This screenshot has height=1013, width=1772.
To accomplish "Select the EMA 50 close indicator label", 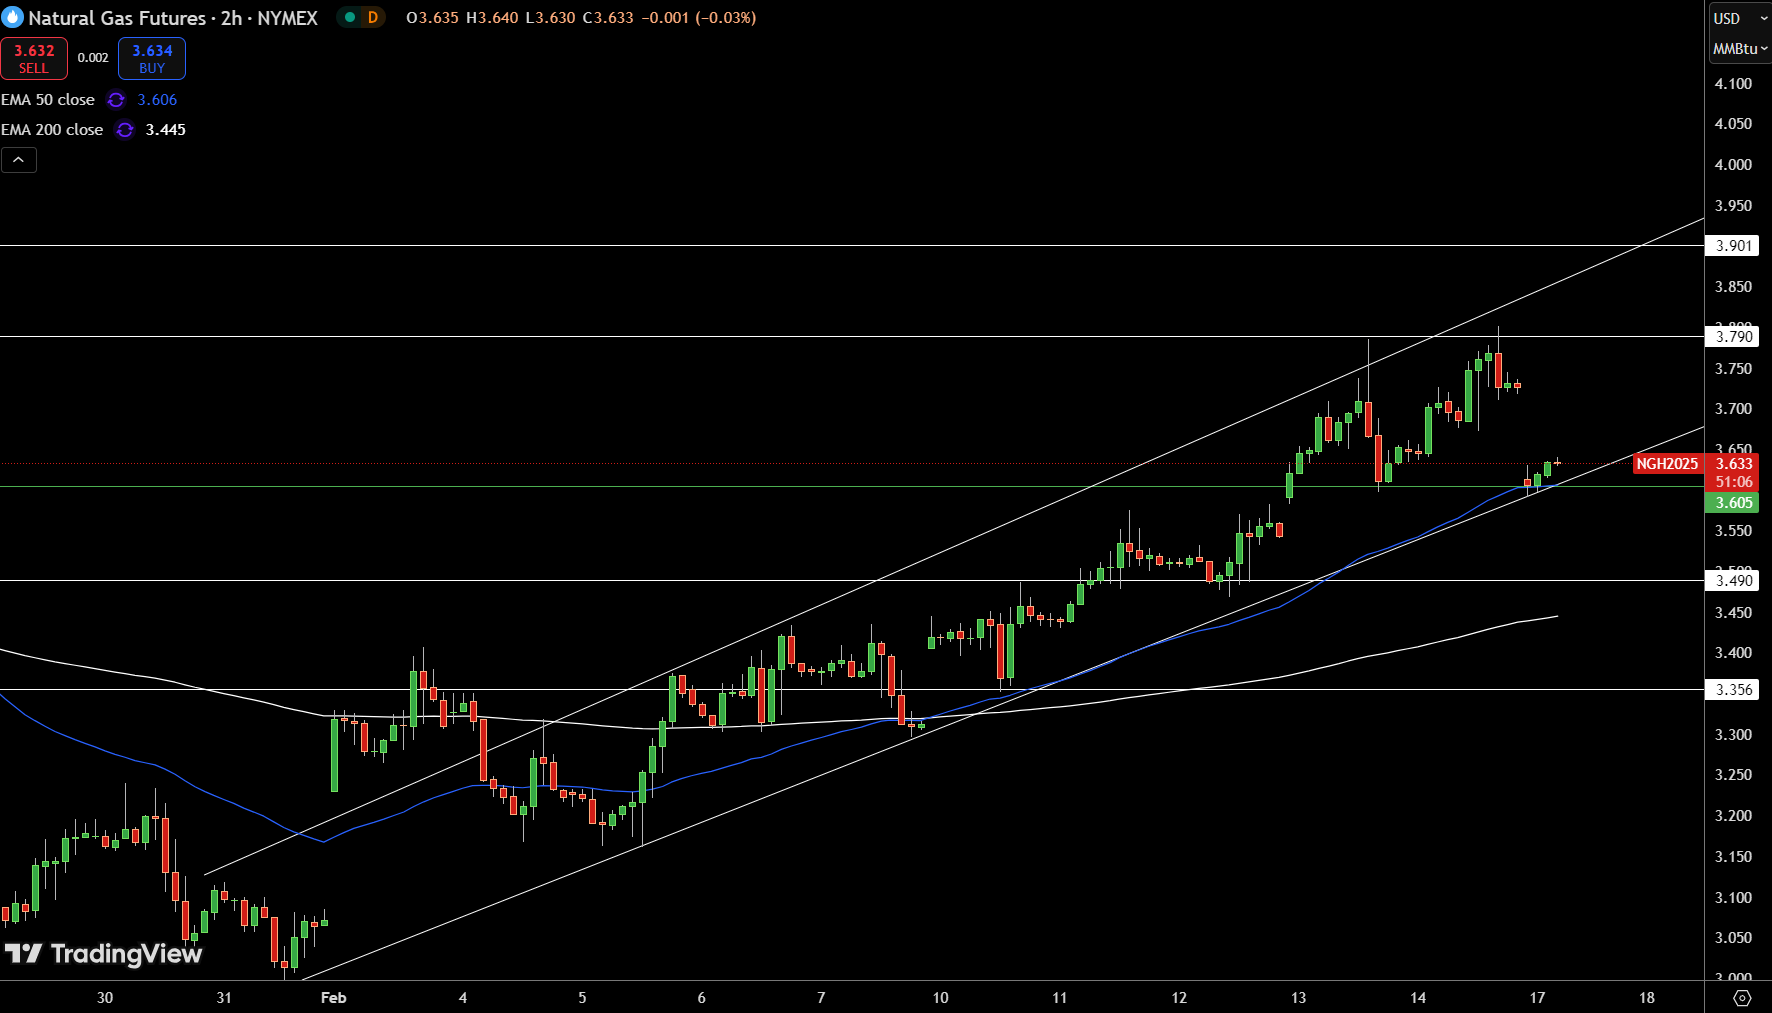I will pos(48,100).
